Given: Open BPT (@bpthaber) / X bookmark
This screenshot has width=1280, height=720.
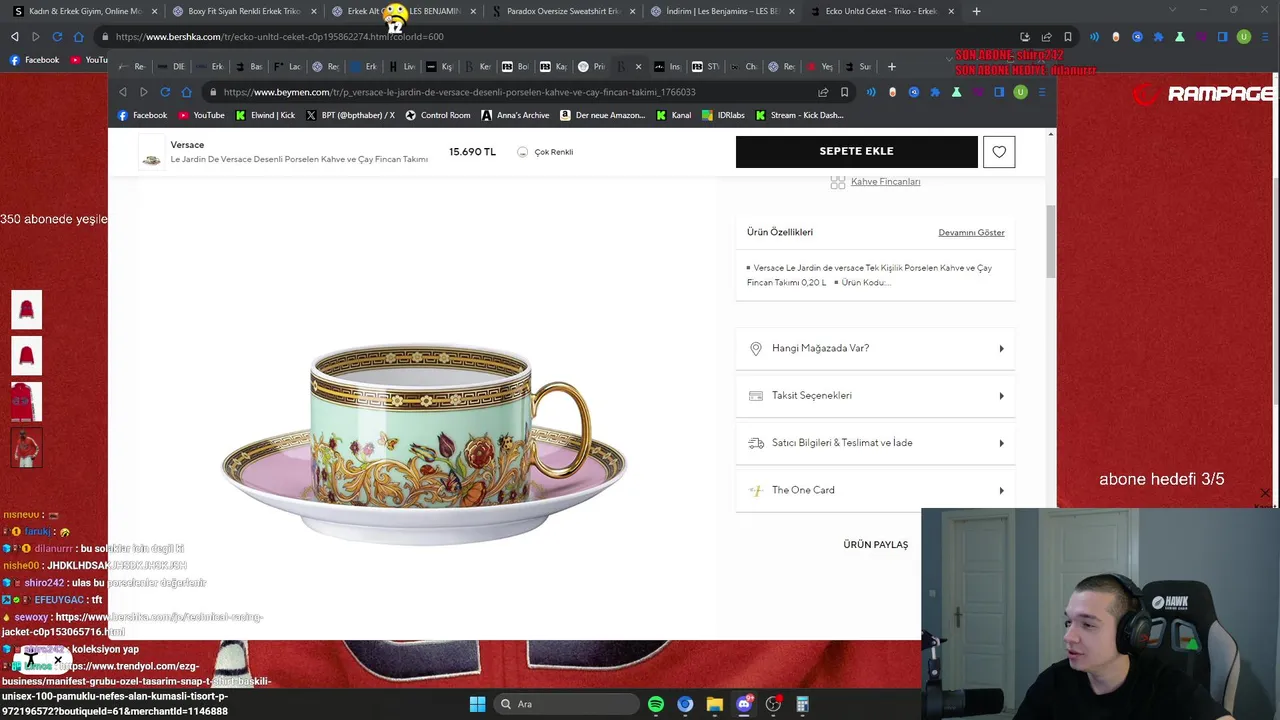Looking at the screenshot, I should [x=350, y=115].
